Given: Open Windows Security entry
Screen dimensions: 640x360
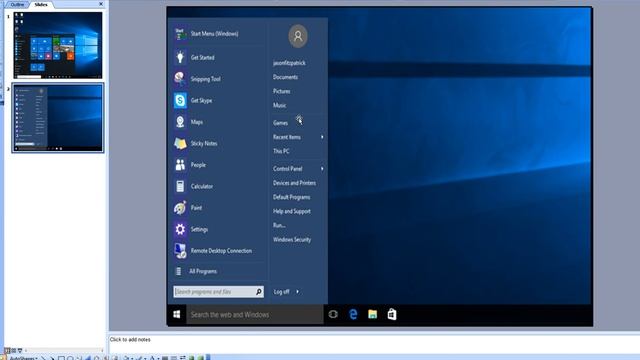Looking at the screenshot, I should [292, 240].
